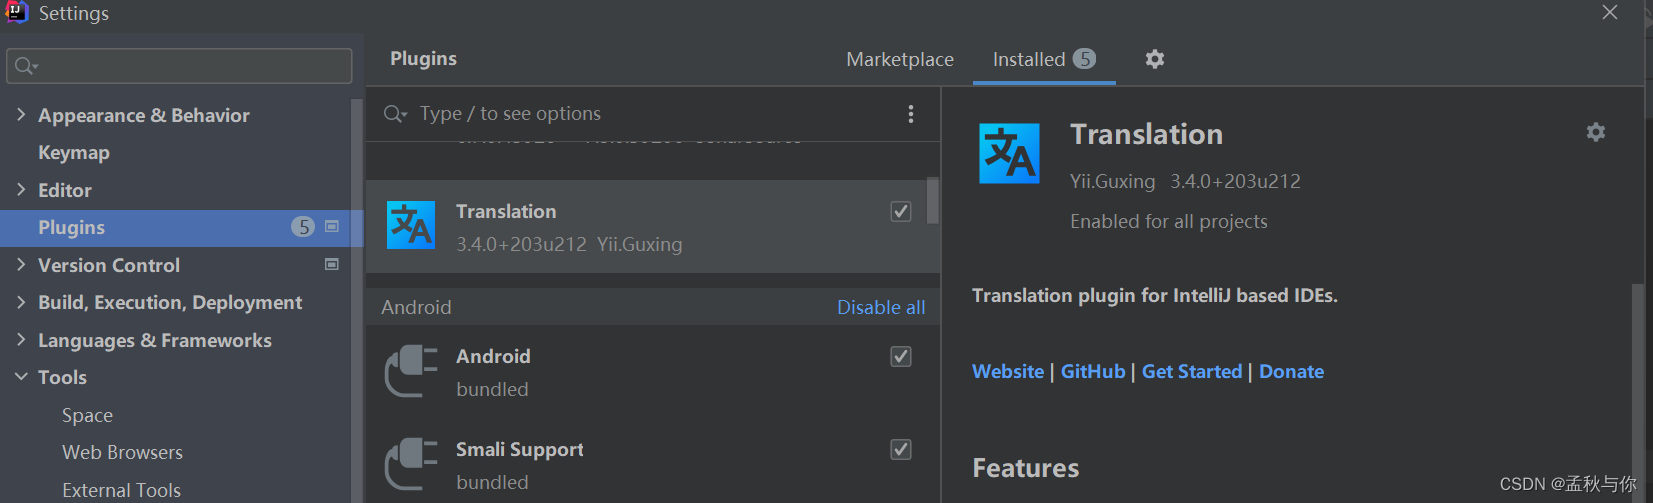Collapse the Tools settings section

click(x=21, y=377)
